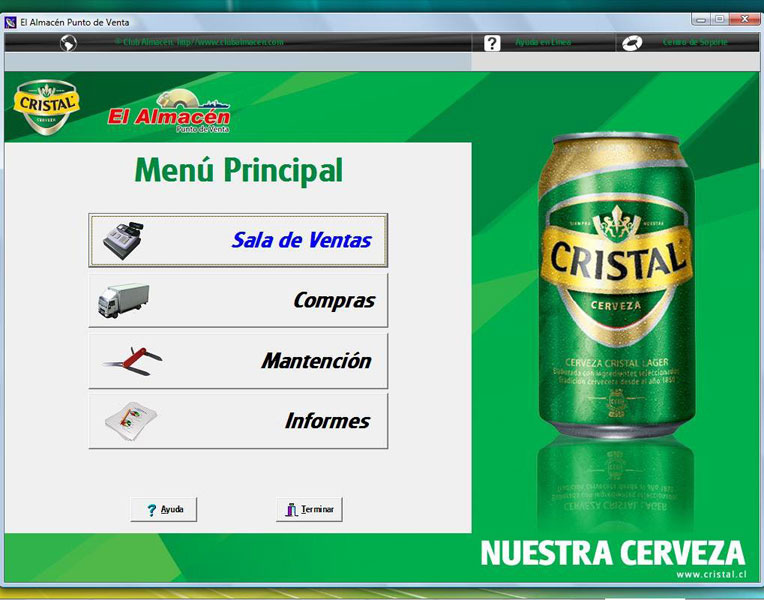Viewport: 764px width, 600px height.
Task: Click the www.cristal.cl text
Action: point(711,574)
